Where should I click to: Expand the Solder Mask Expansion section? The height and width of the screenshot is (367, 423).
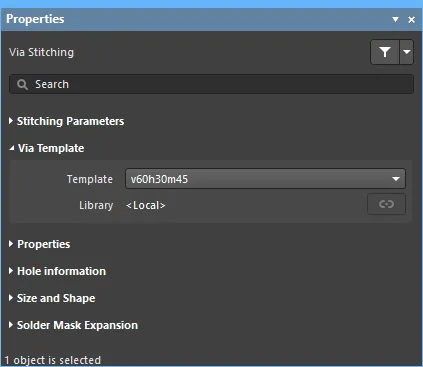[11, 325]
